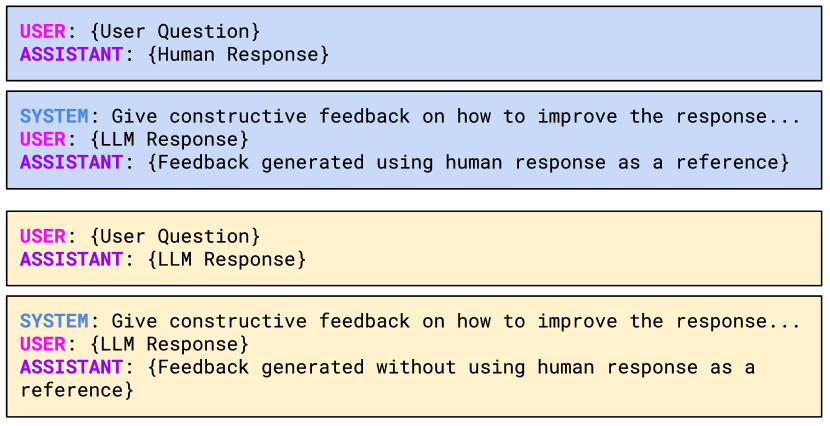830x426 pixels.
Task: Click USER label in the bottom yellow box
Action: click(x=42, y=344)
